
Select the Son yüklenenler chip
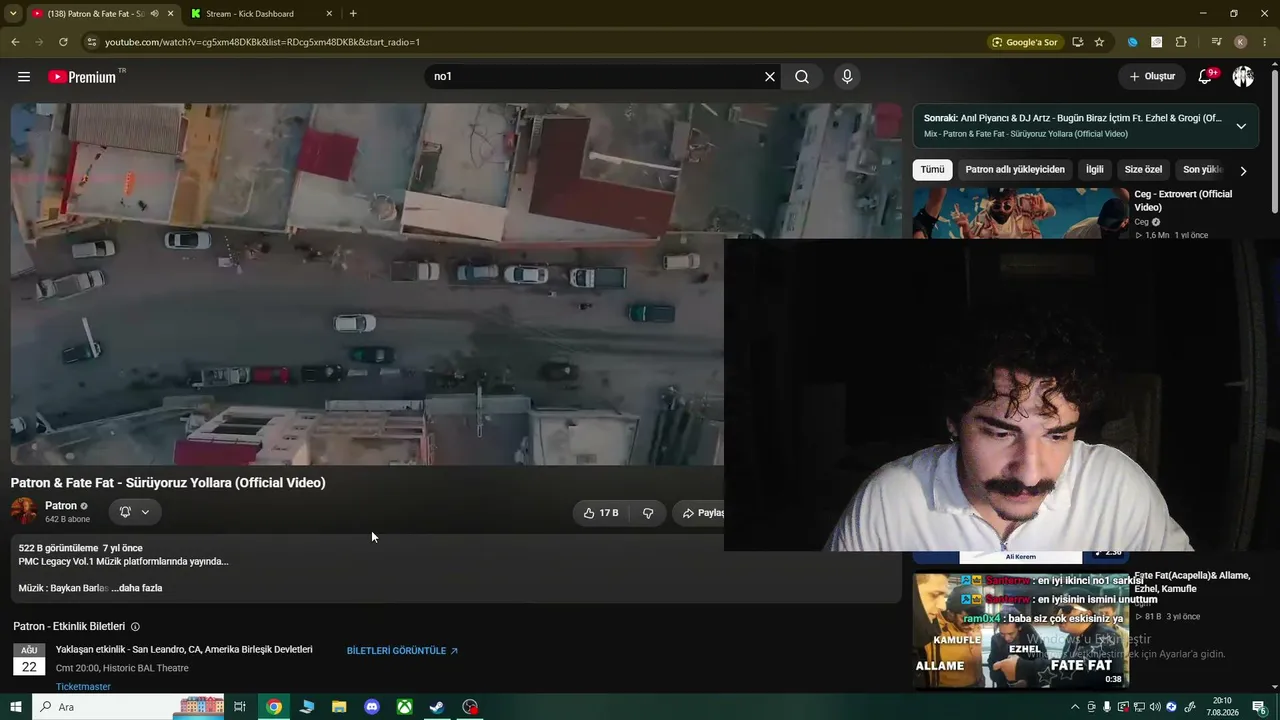tap(1202, 170)
